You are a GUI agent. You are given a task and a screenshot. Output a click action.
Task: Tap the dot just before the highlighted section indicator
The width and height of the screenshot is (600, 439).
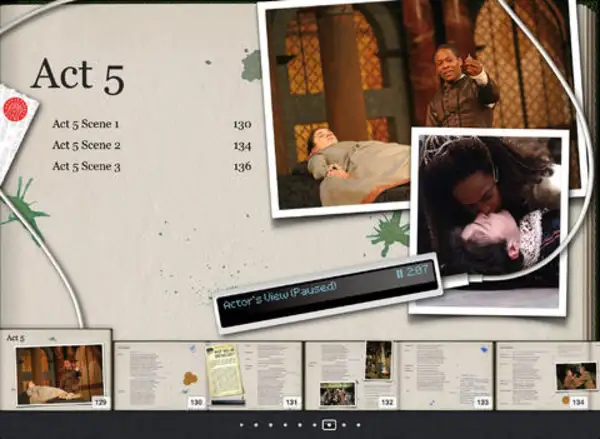click(x=314, y=425)
